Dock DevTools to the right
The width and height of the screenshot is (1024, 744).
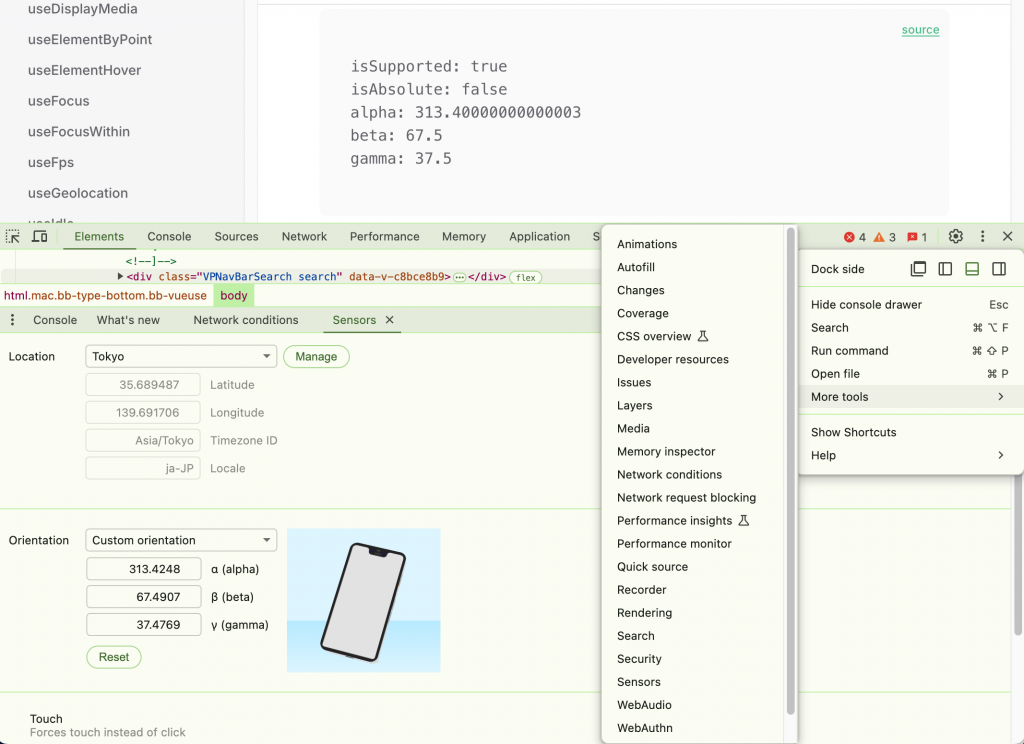pyautogui.click(x=999, y=268)
